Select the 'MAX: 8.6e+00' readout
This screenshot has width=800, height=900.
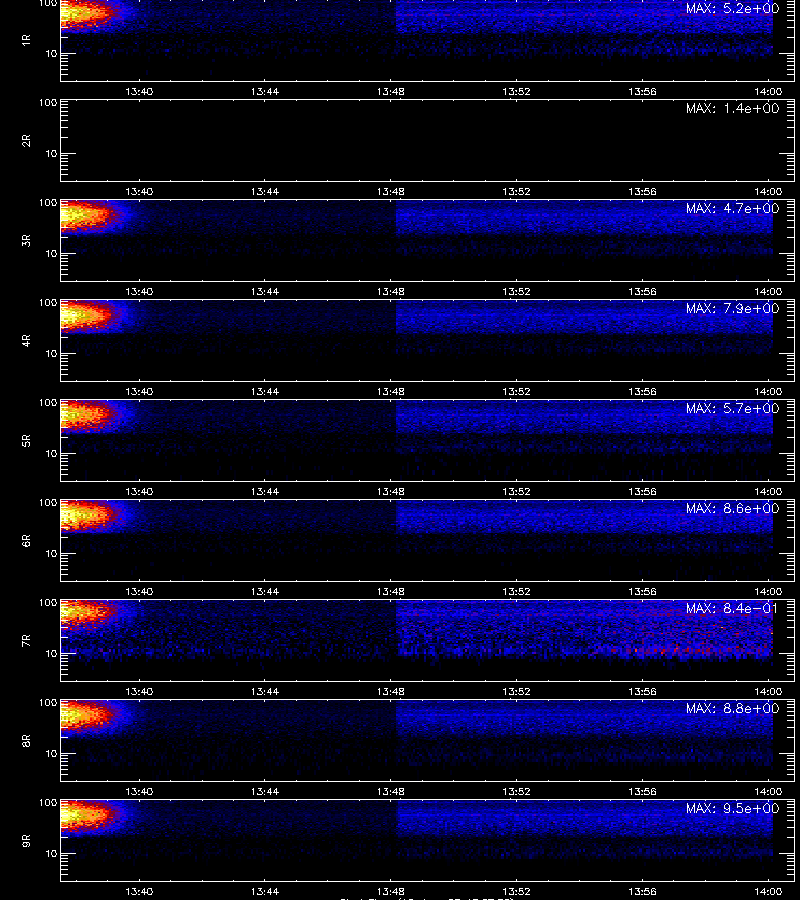[x=732, y=509]
